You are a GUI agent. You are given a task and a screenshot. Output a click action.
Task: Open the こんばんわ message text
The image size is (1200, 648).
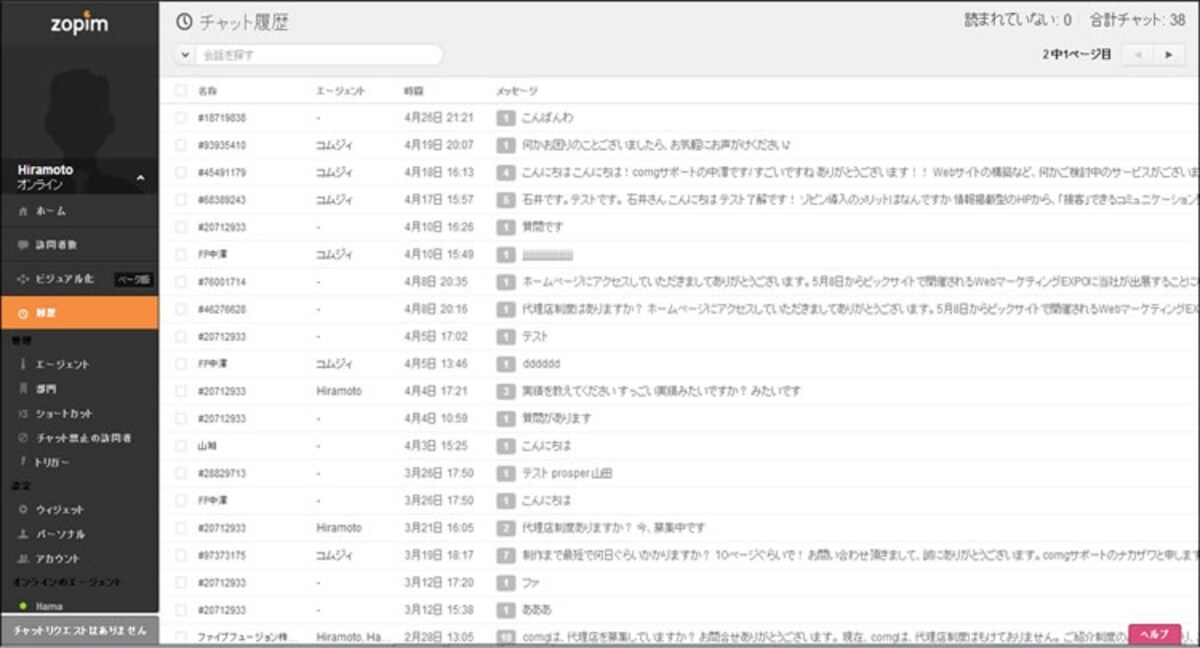pos(547,118)
